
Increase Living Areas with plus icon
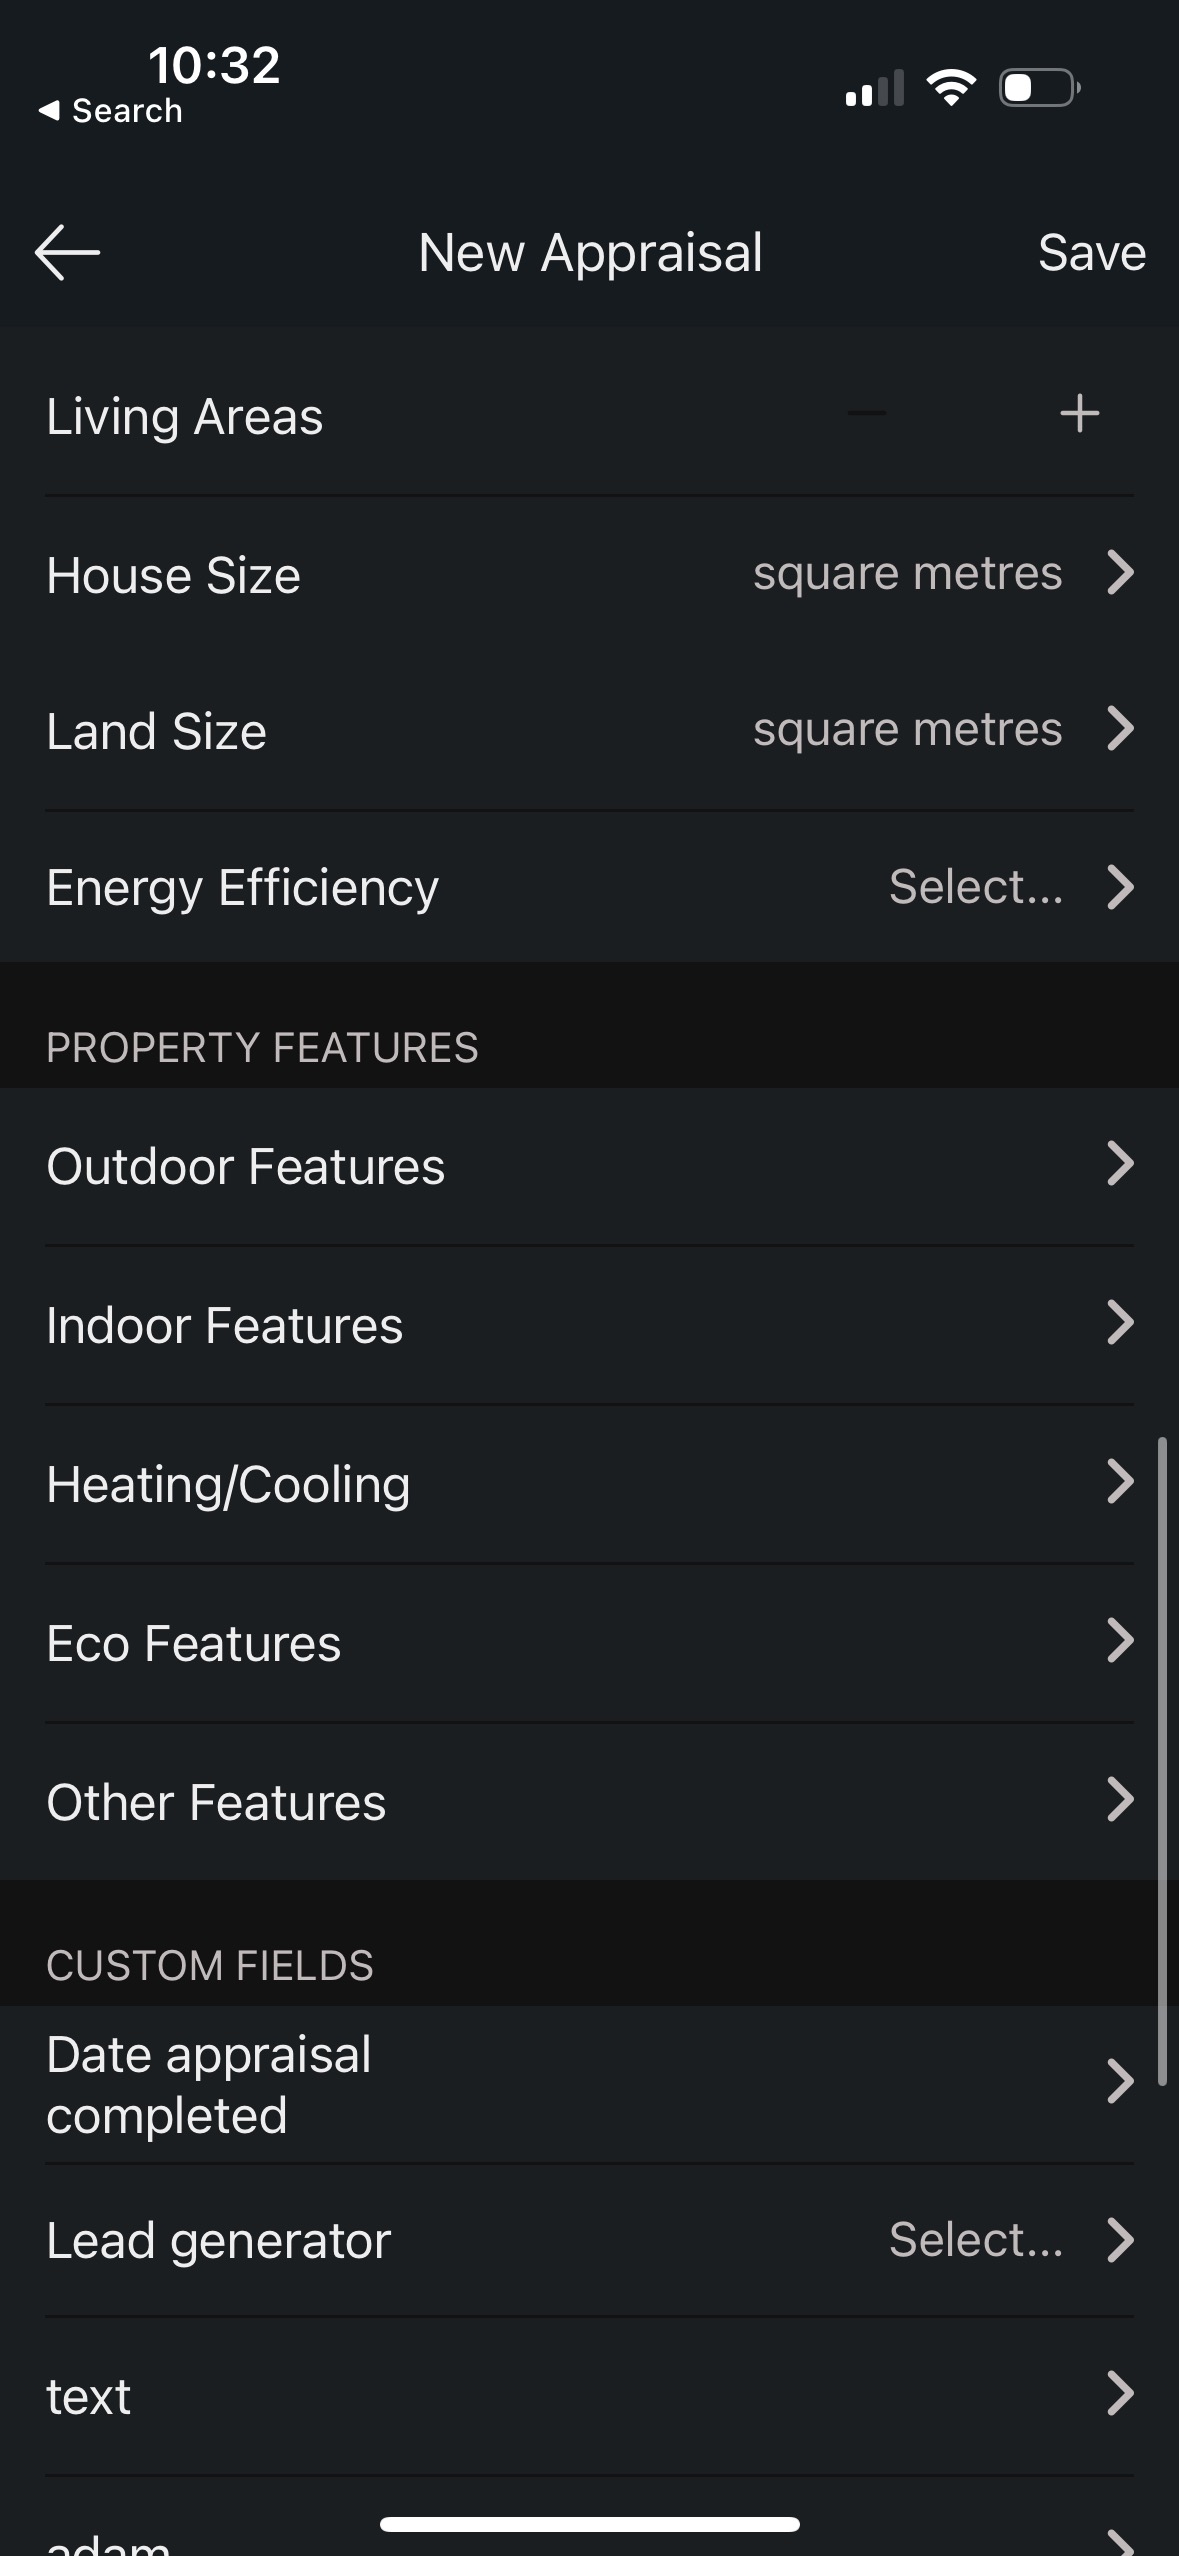1079,413
